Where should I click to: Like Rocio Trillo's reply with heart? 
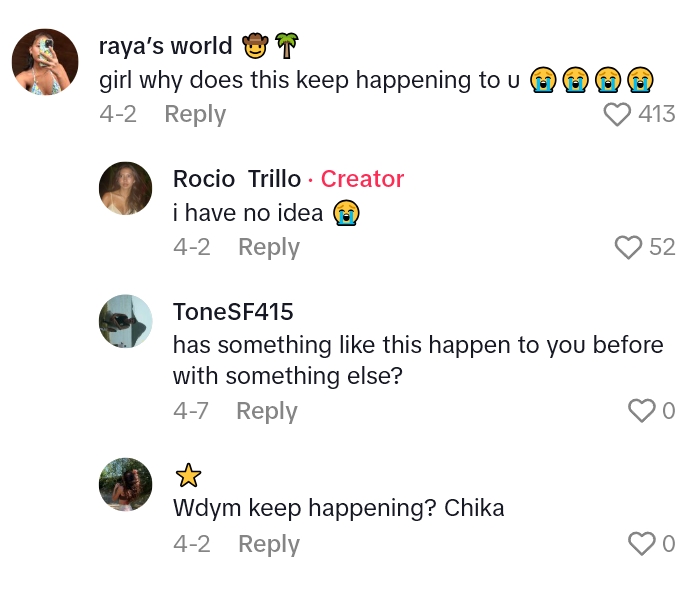point(628,248)
